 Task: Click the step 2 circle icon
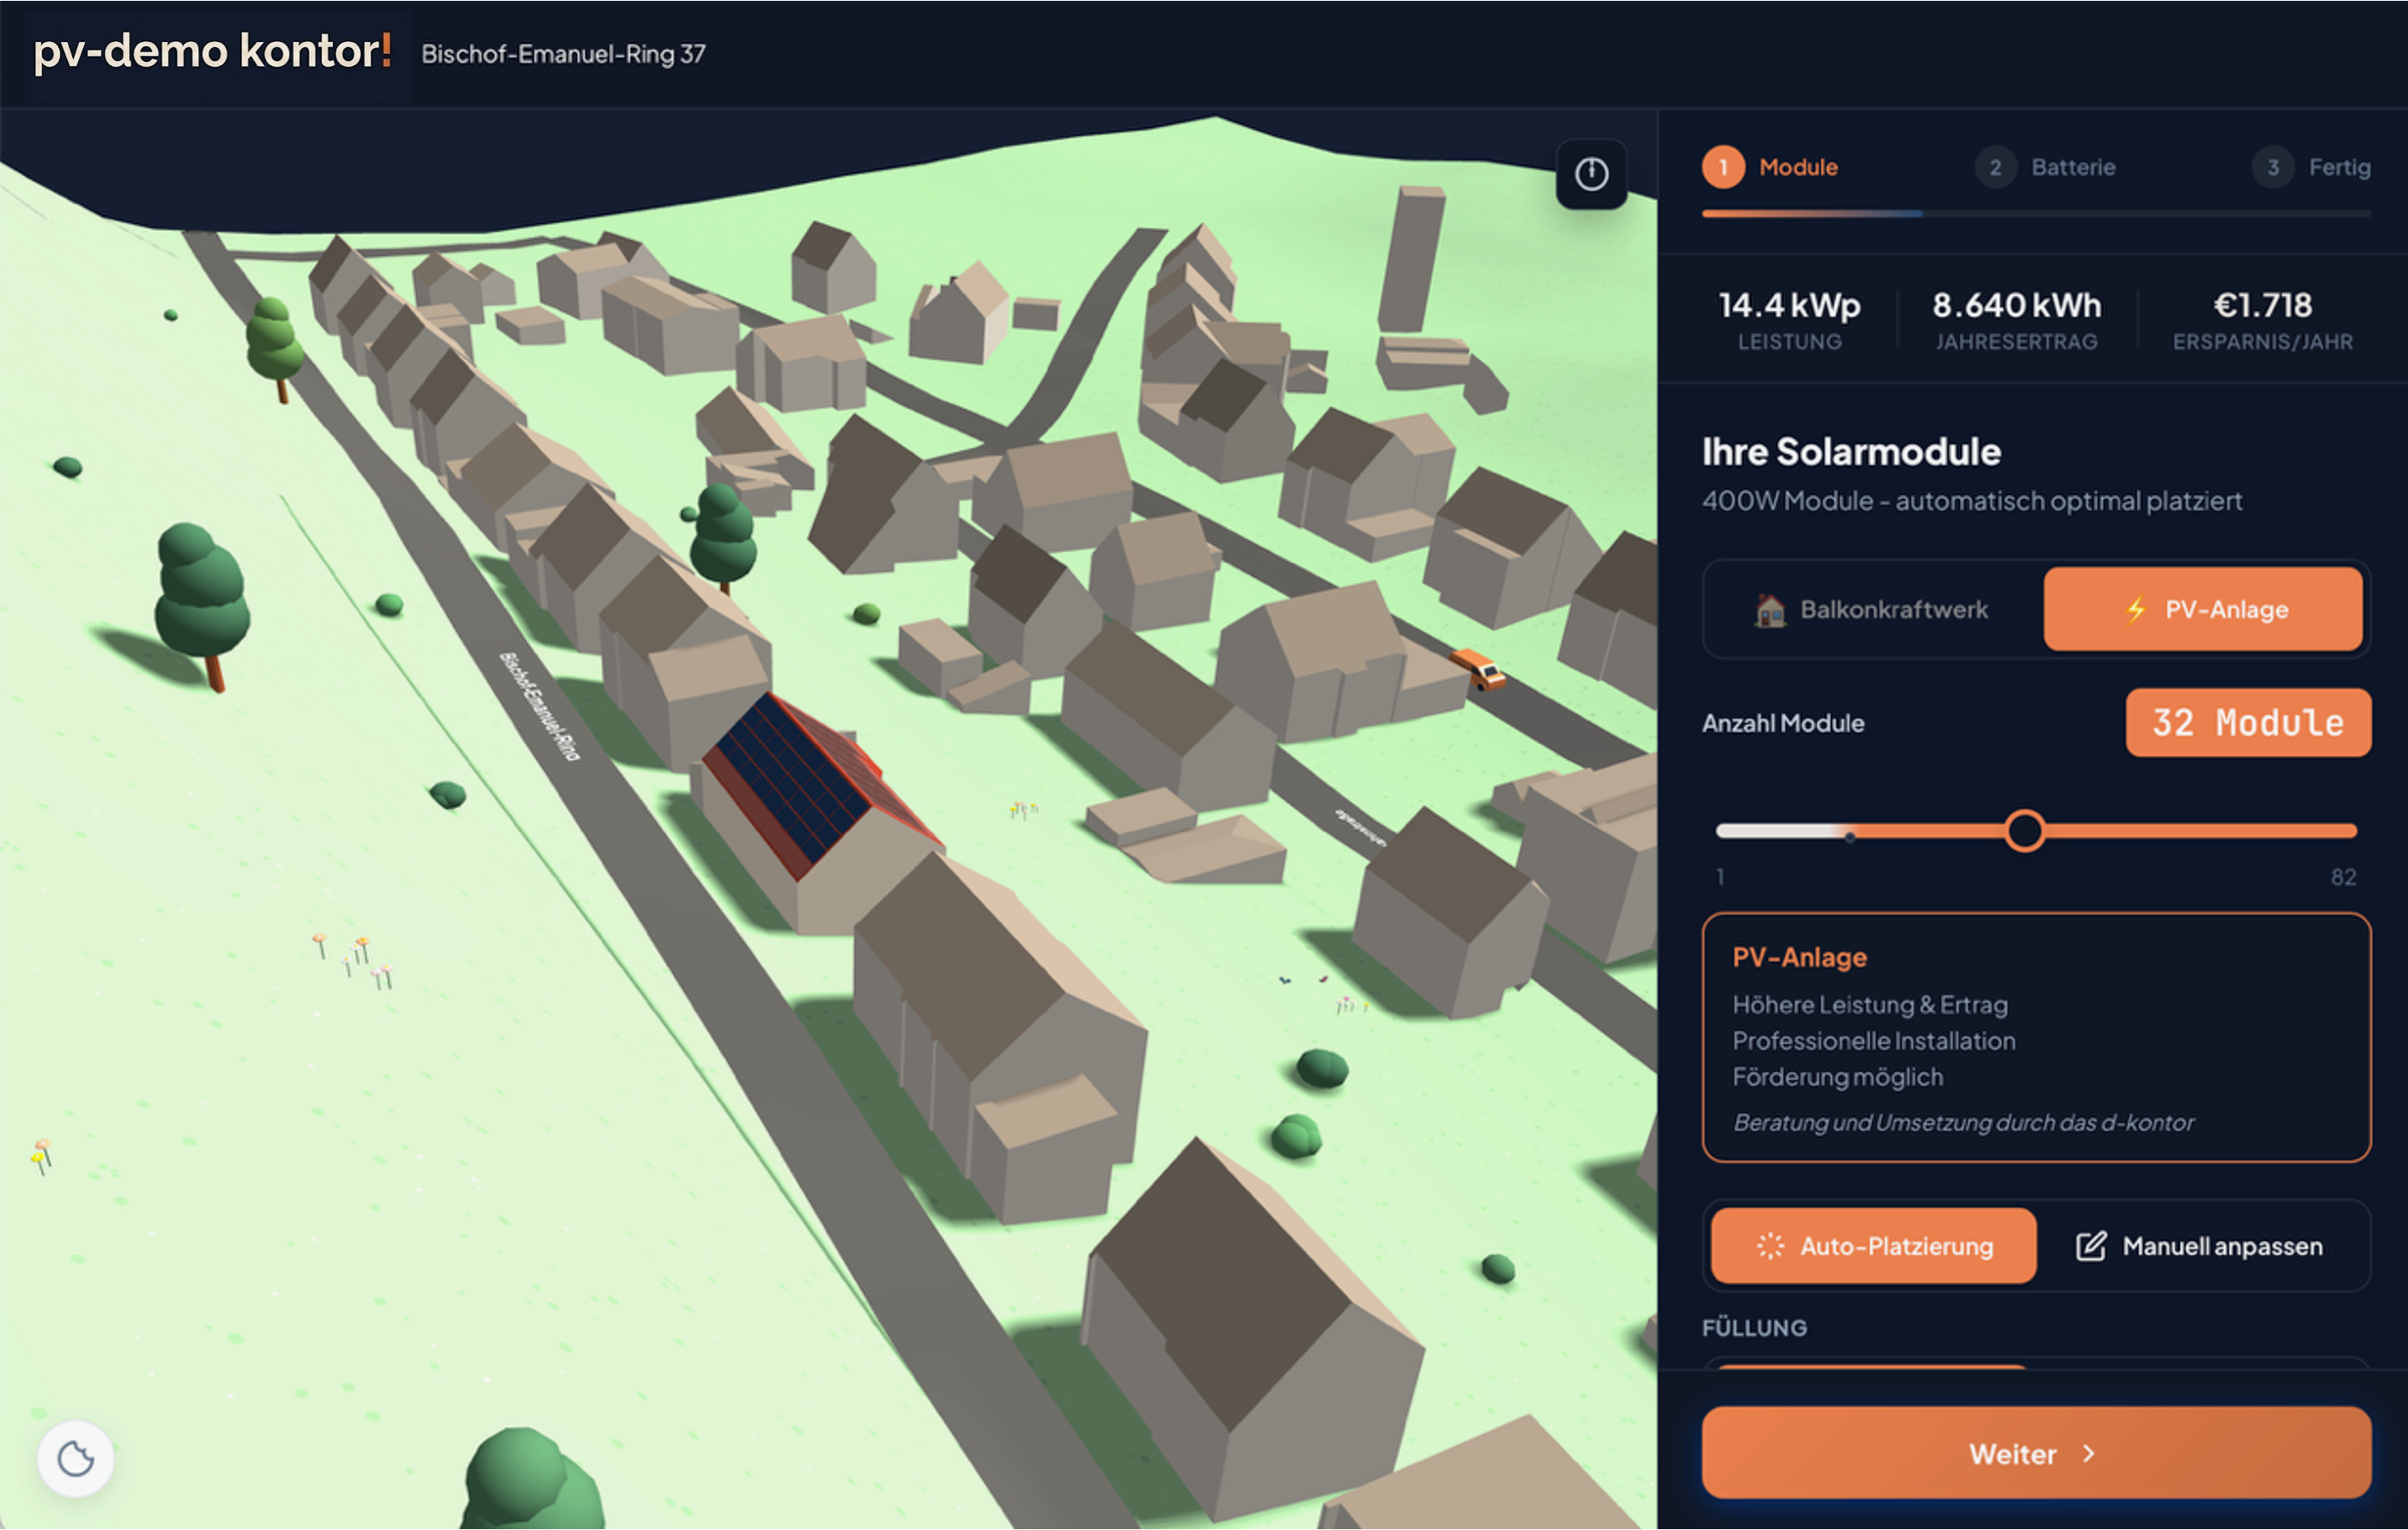pos(1995,167)
